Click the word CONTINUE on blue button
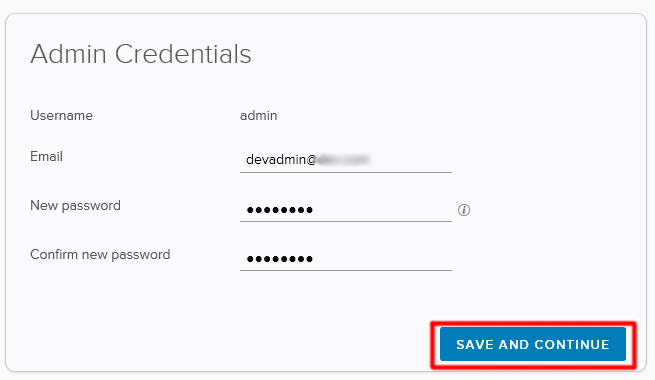655x380 pixels. [571, 345]
